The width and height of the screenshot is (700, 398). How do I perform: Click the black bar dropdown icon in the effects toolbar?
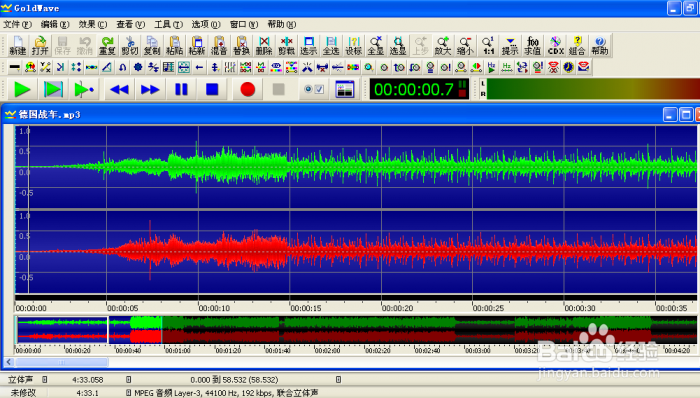click(15, 67)
